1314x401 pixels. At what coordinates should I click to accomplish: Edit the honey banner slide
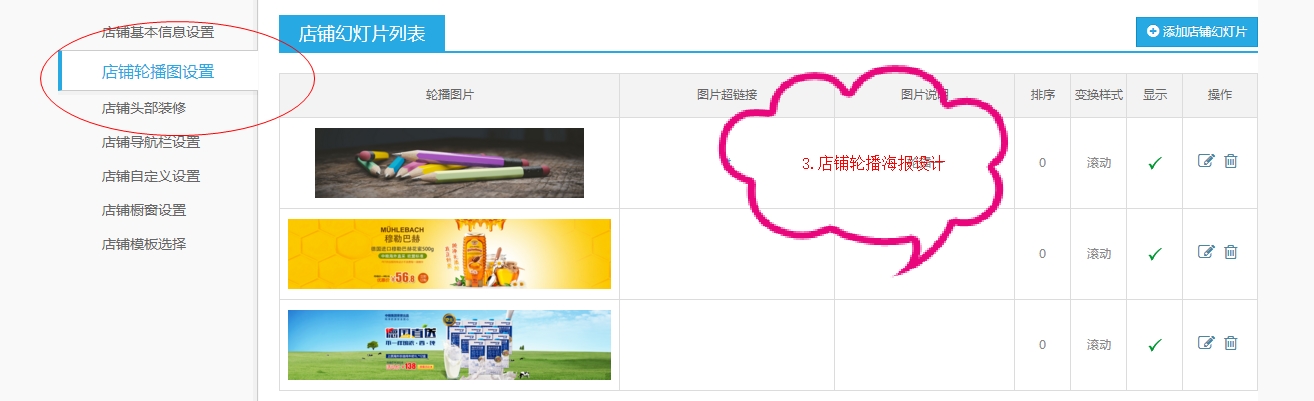[1206, 252]
